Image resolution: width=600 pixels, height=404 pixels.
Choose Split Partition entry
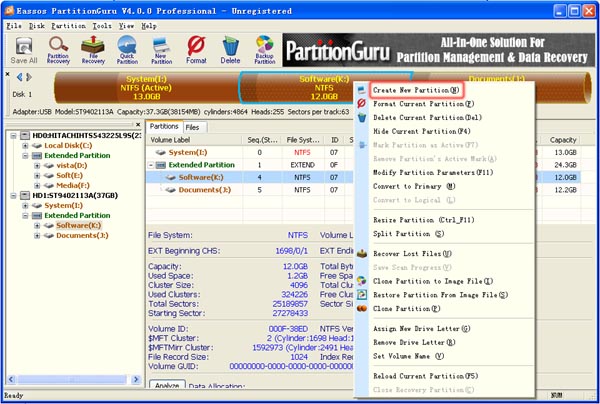tap(409, 234)
